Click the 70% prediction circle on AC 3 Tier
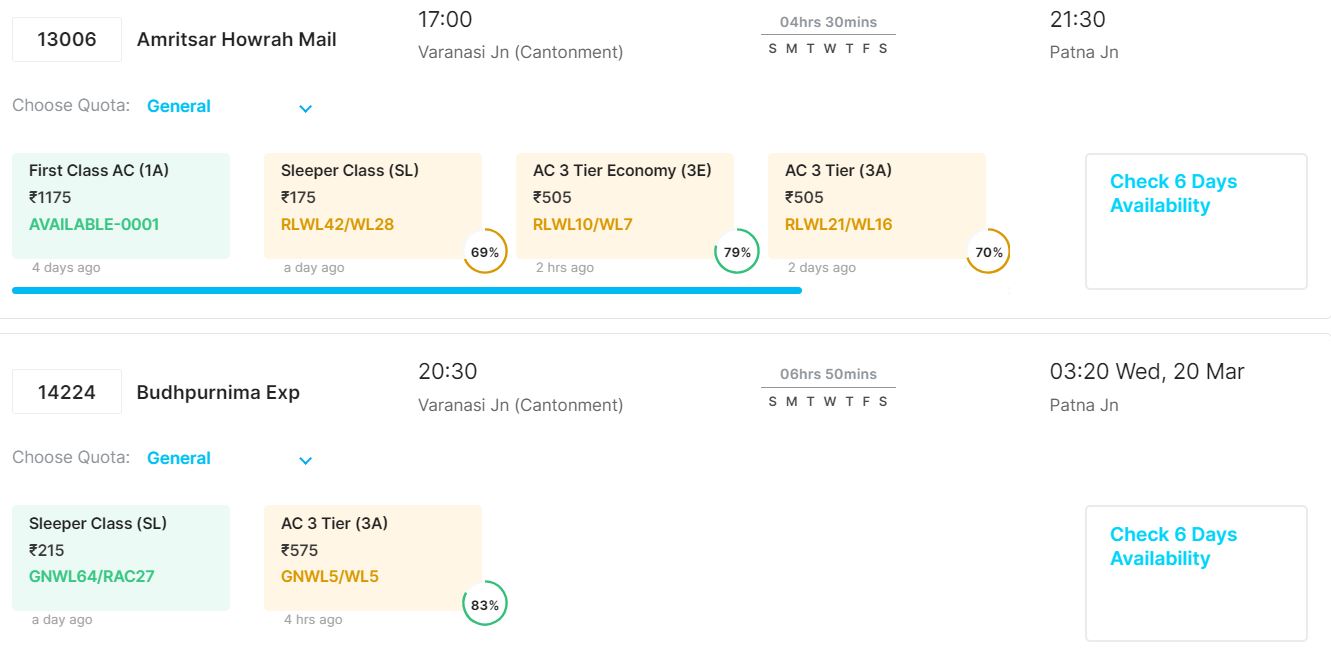Image resolution: width=1331 pixels, height=657 pixels. point(989,252)
